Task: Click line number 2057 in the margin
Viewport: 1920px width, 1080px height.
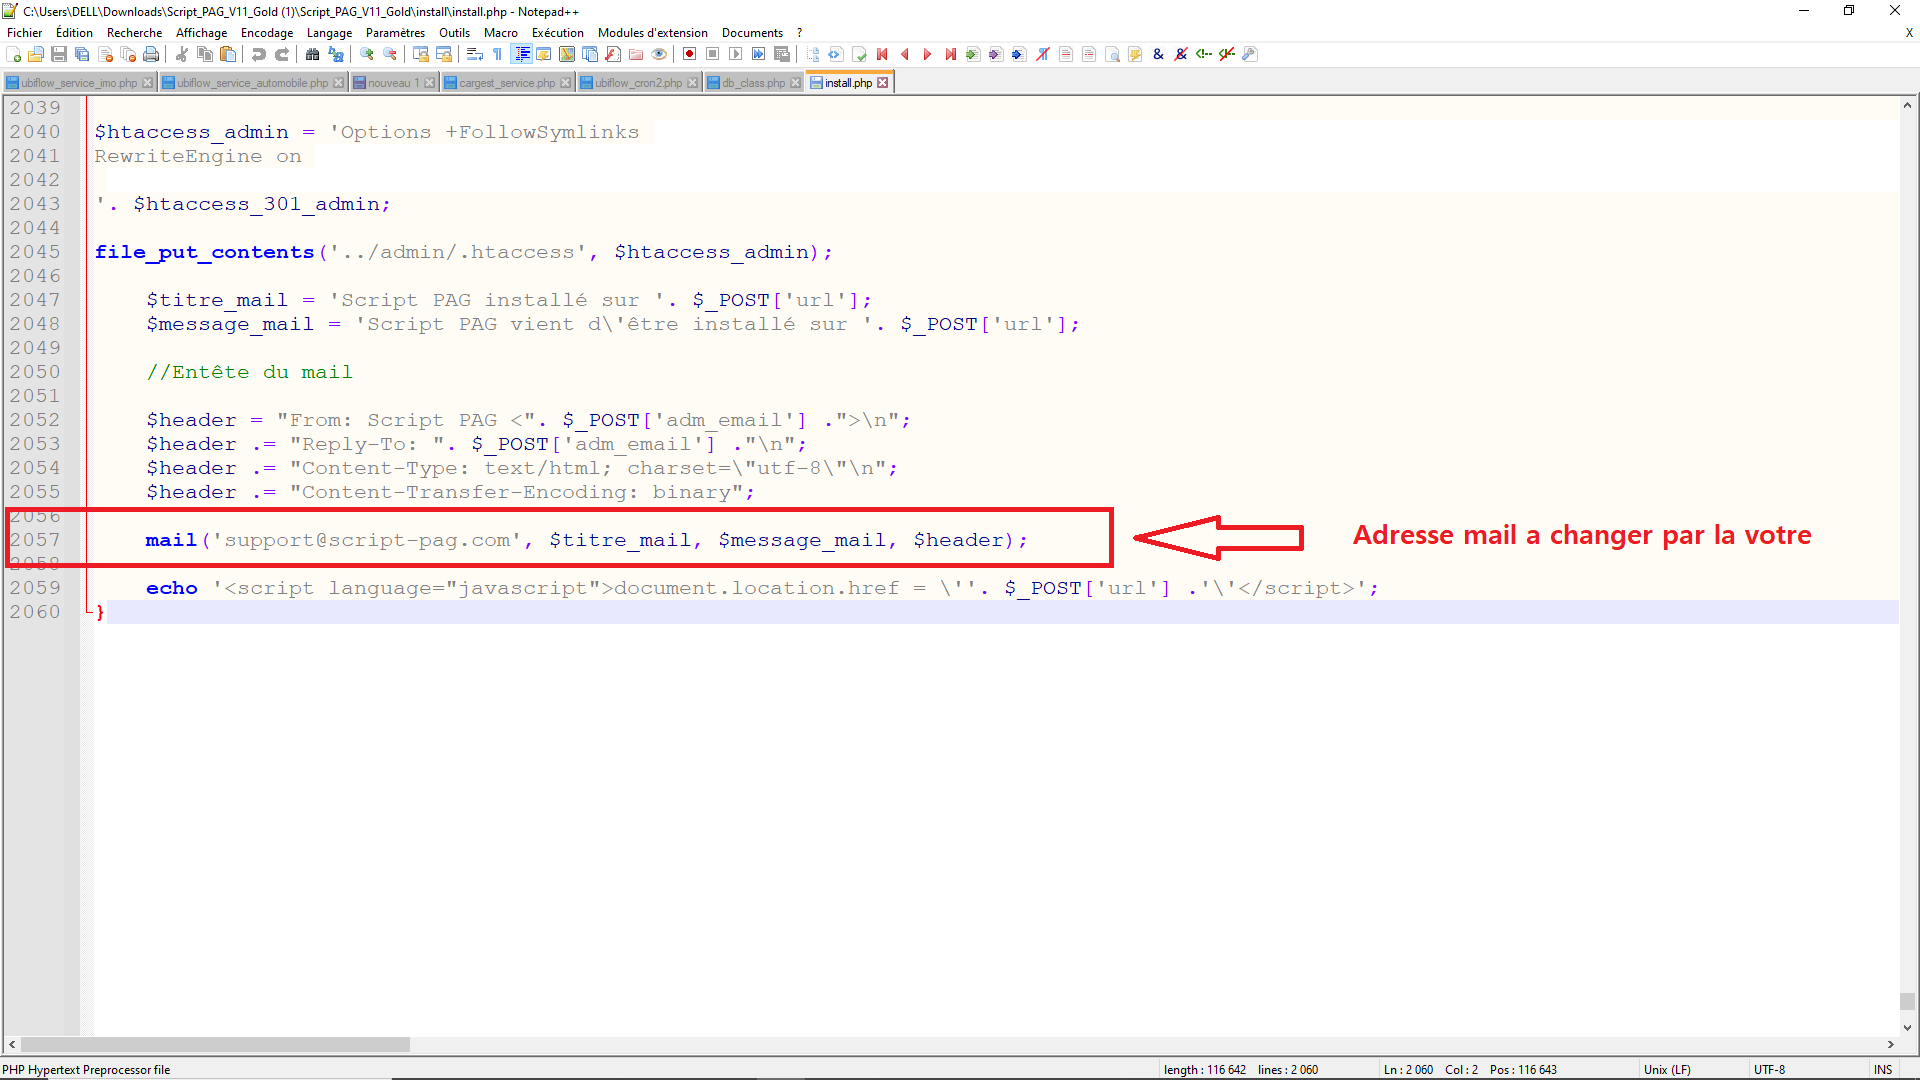Action: point(35,540)
